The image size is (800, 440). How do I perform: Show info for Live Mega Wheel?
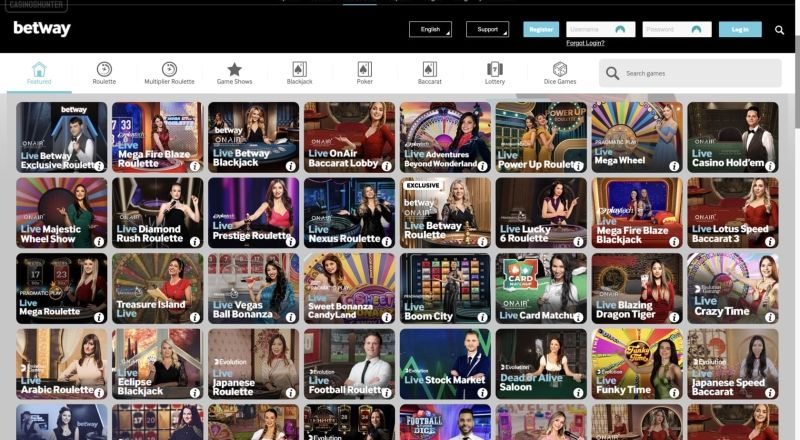click(x=674, y=166)
